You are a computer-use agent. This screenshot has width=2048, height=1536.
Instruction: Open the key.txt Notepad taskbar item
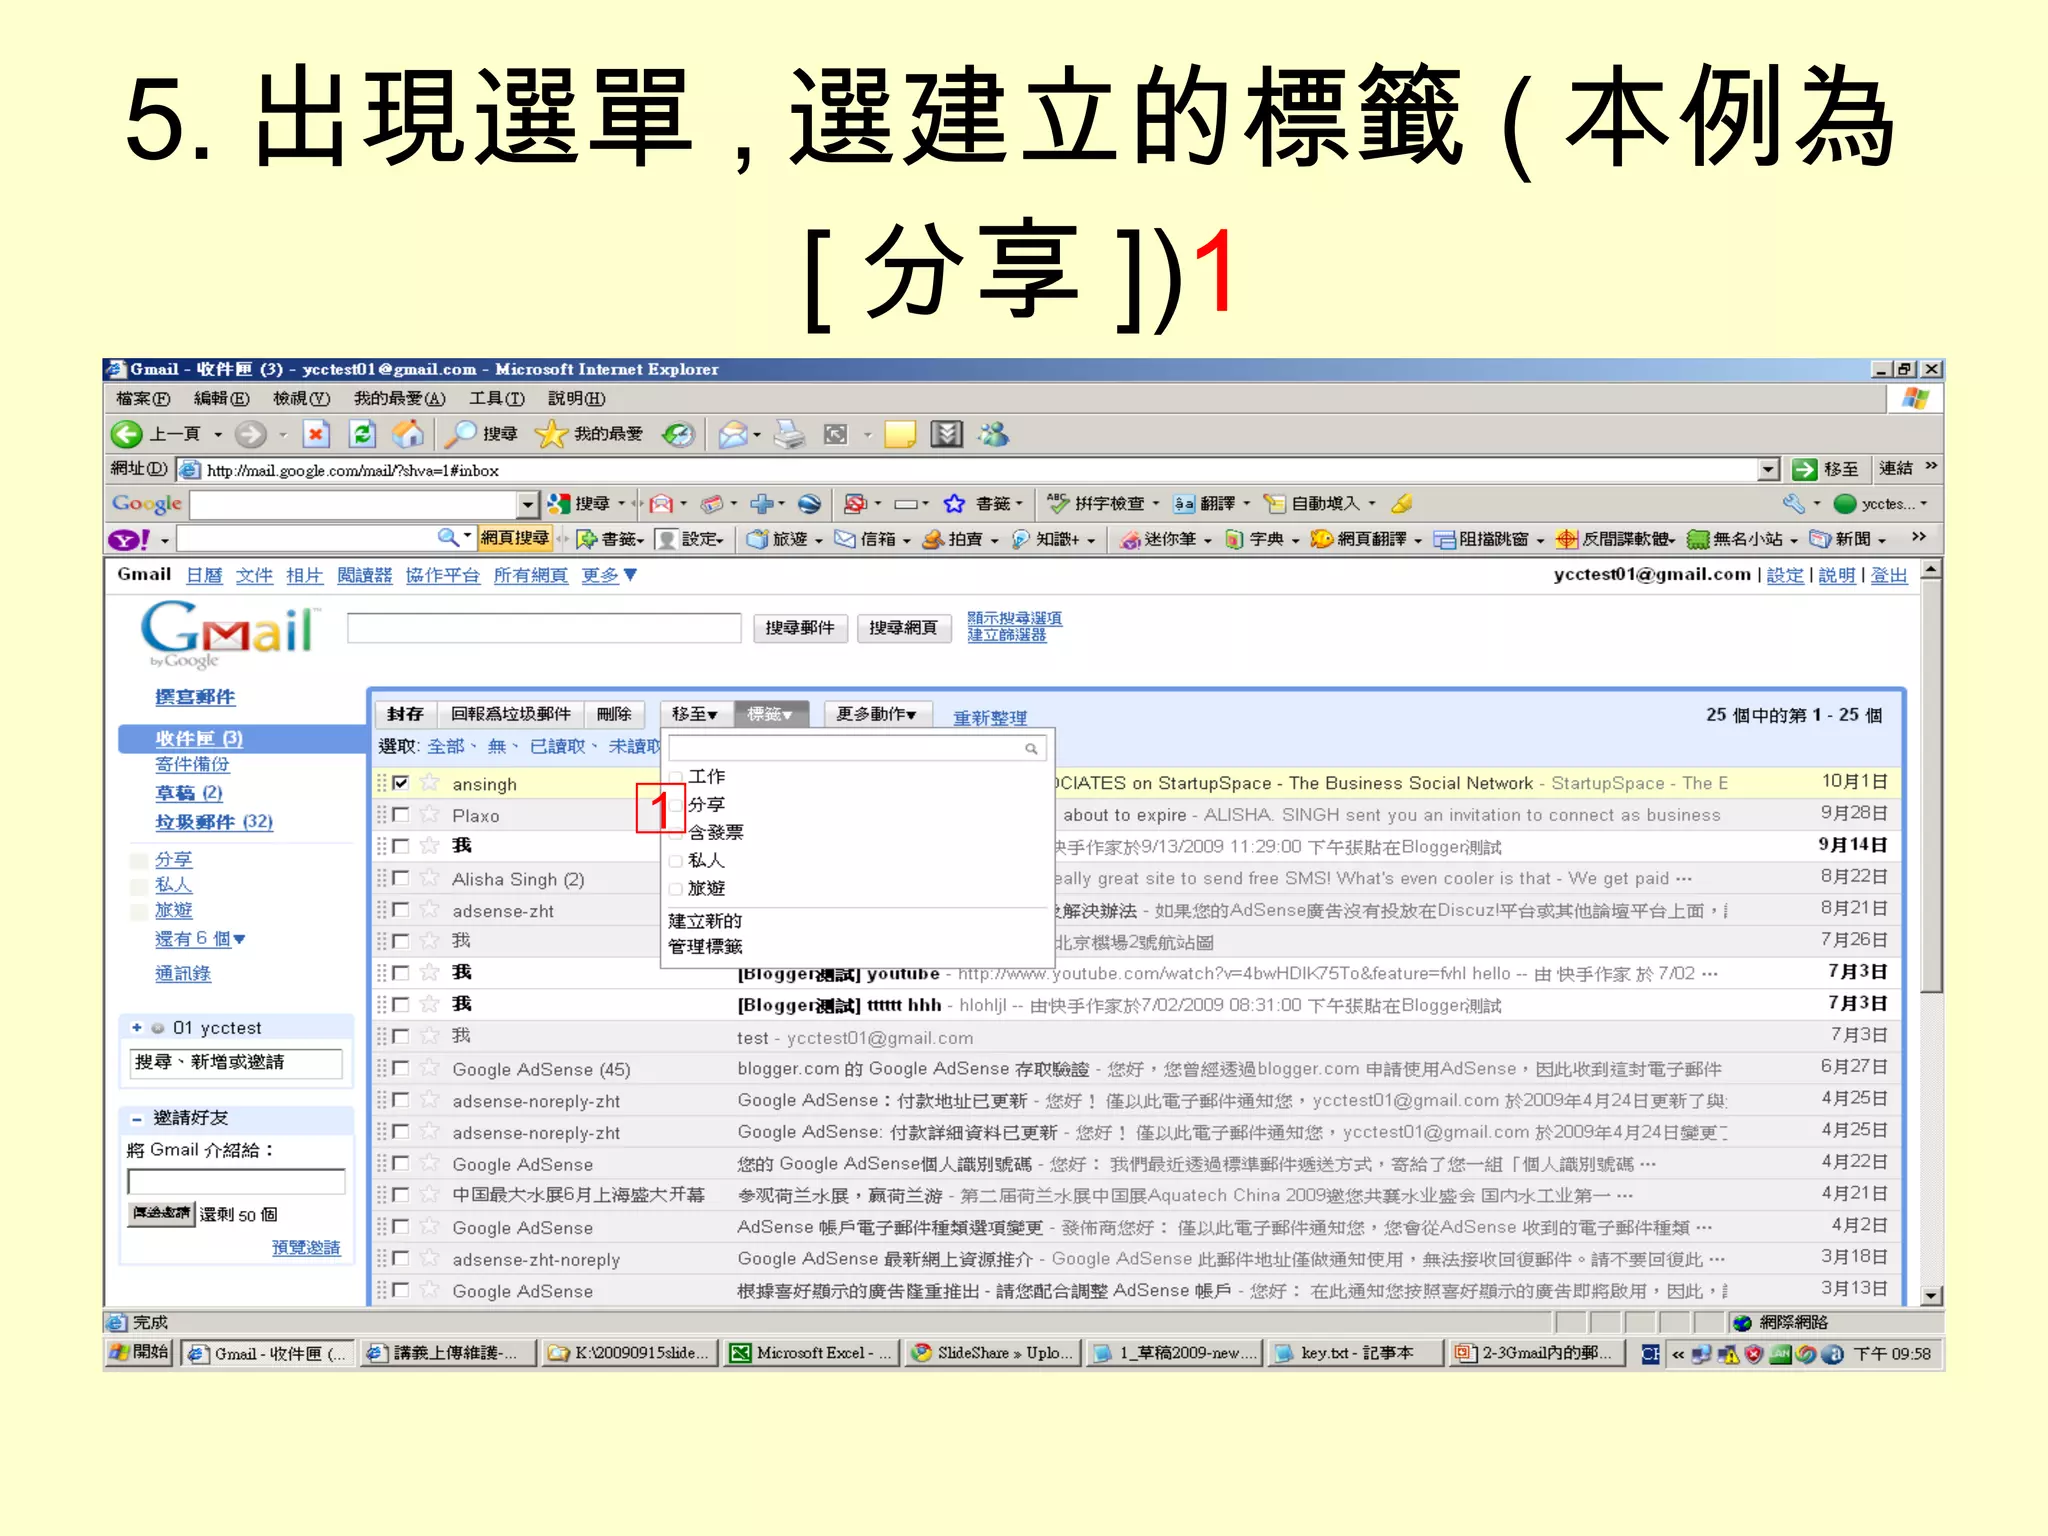tap(1355, 1353)
